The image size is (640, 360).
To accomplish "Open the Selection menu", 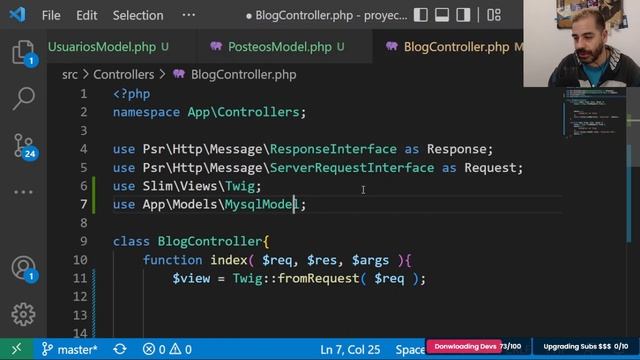I will [138, 16].
